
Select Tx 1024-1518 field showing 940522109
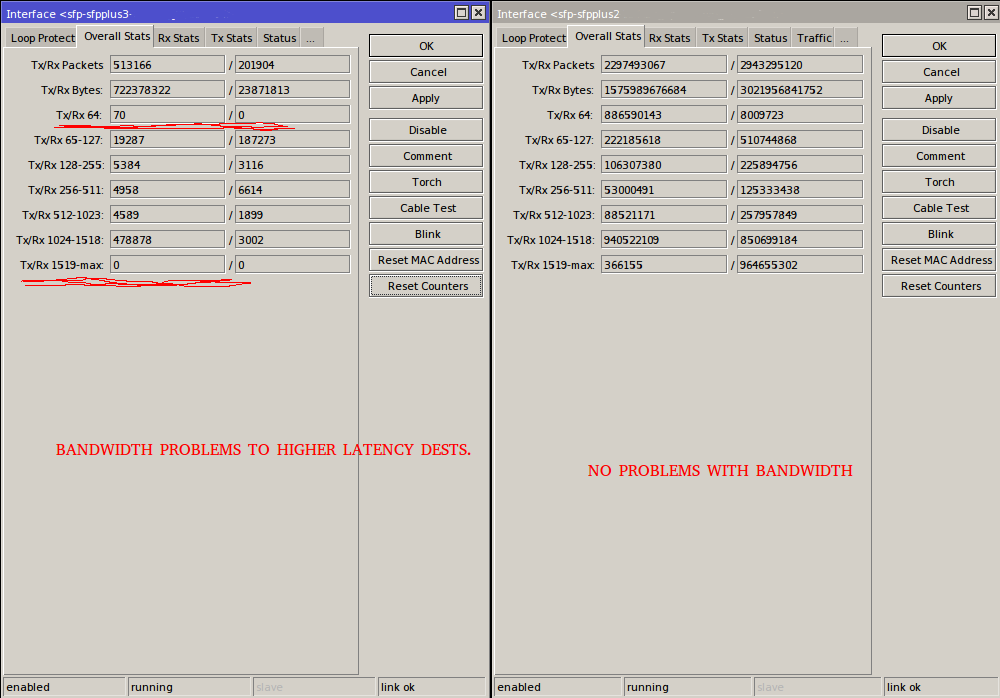click(x=664, y=239)
